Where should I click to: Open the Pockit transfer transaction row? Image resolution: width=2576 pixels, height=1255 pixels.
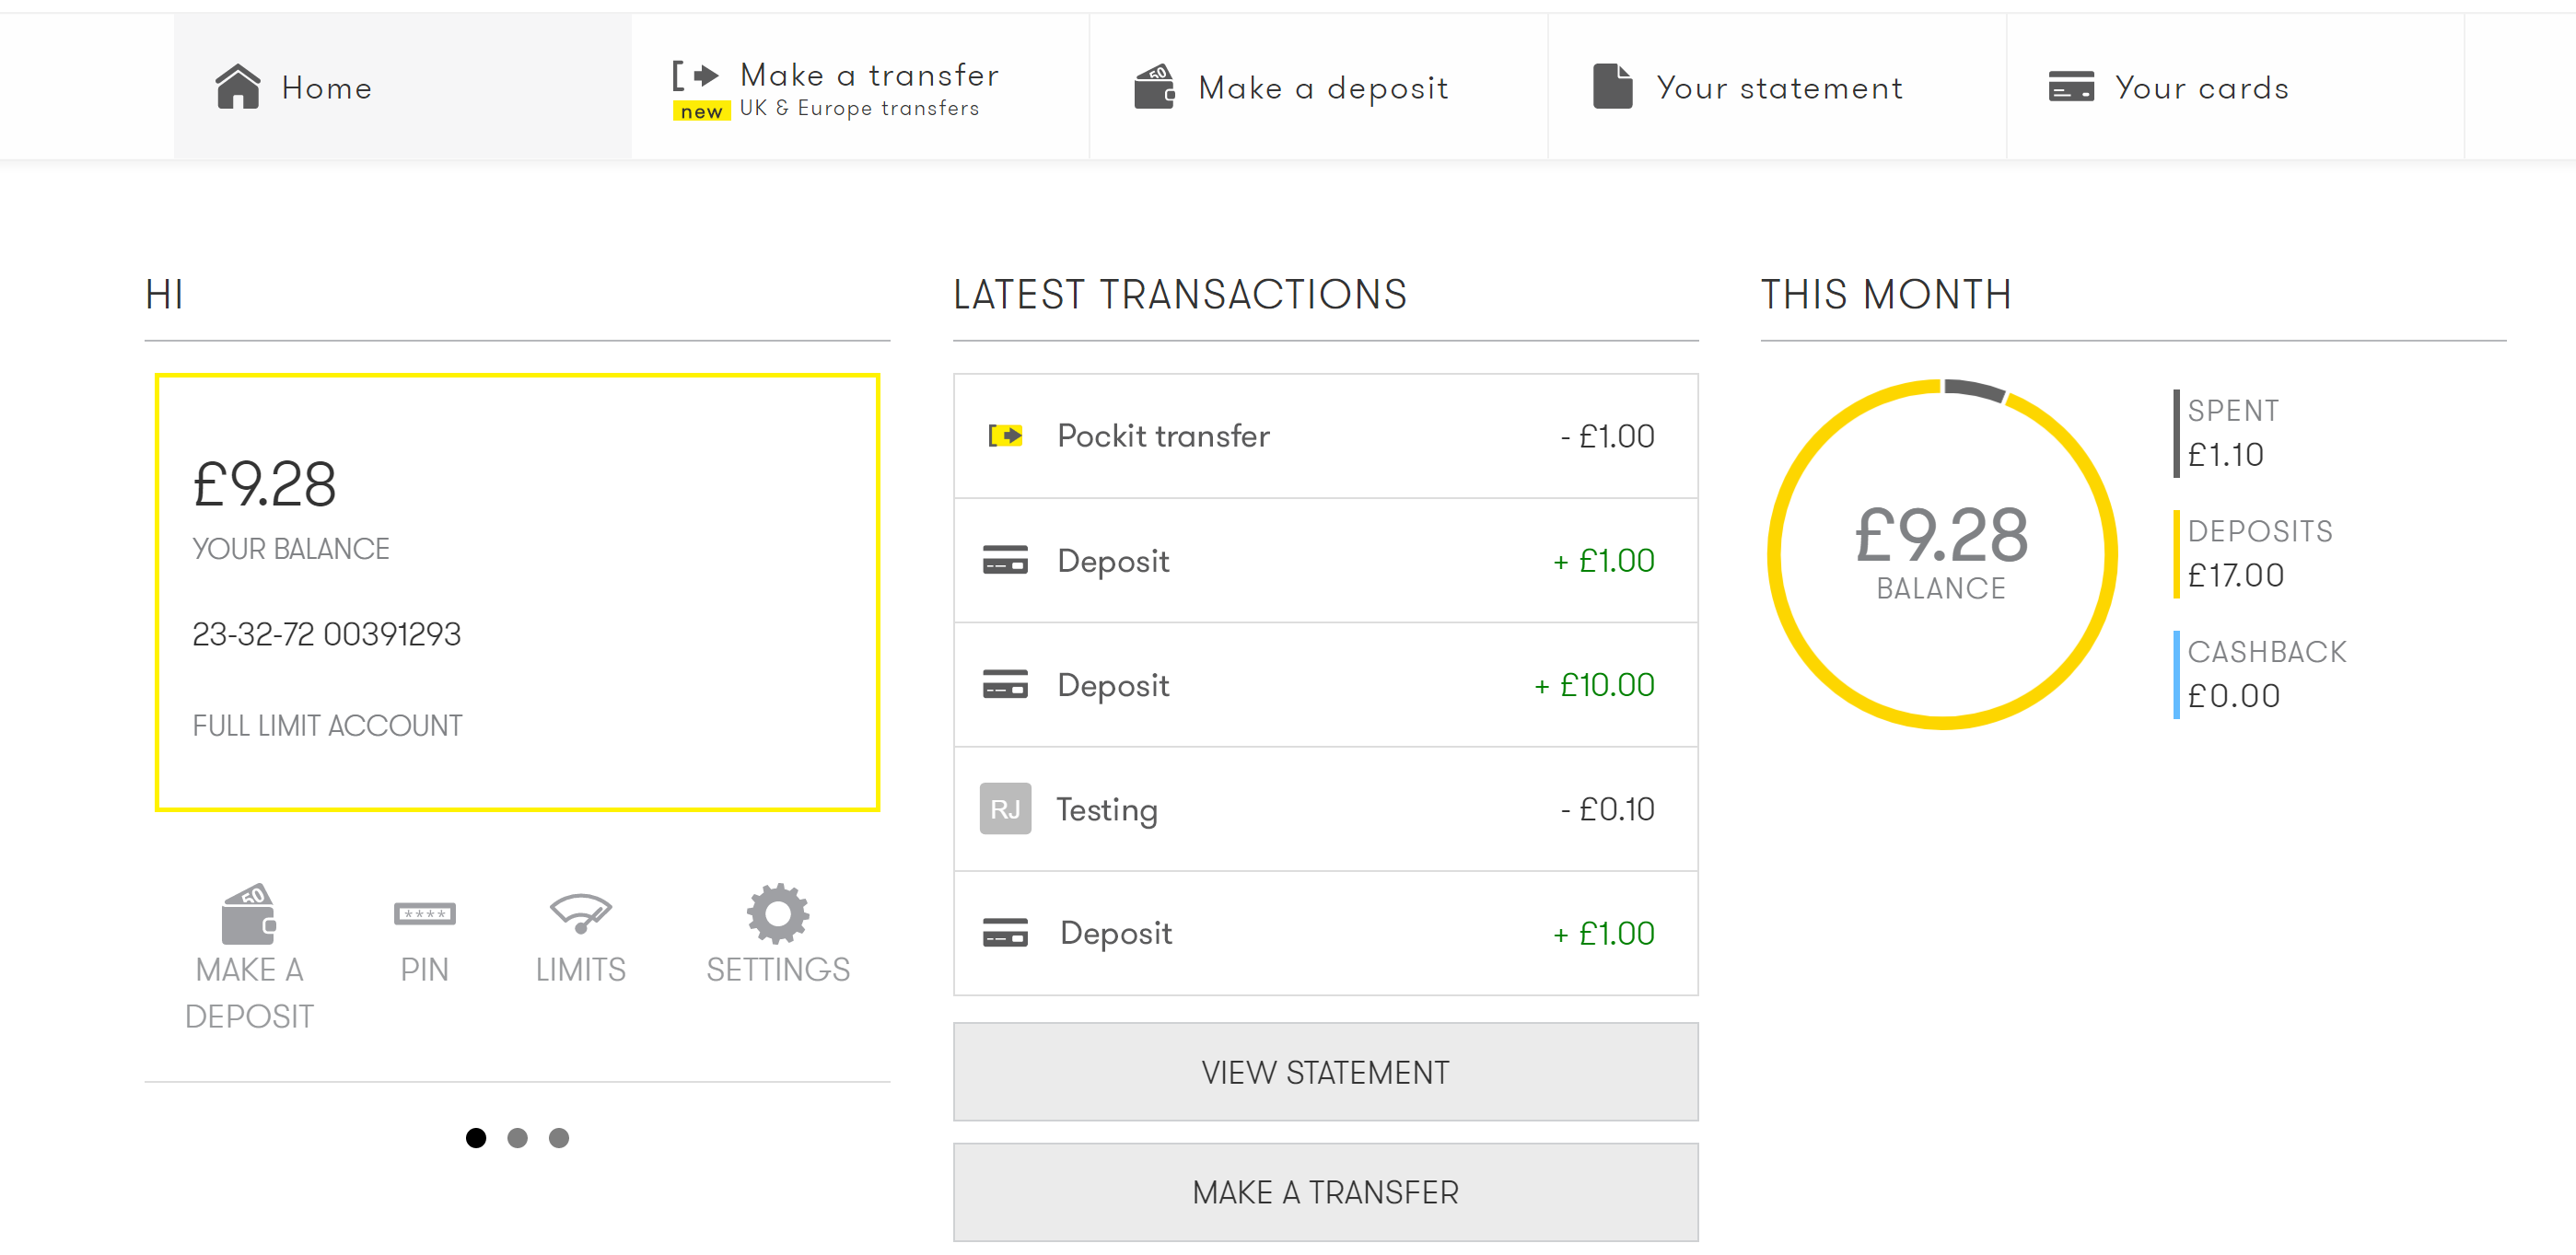coord(1324,436)
